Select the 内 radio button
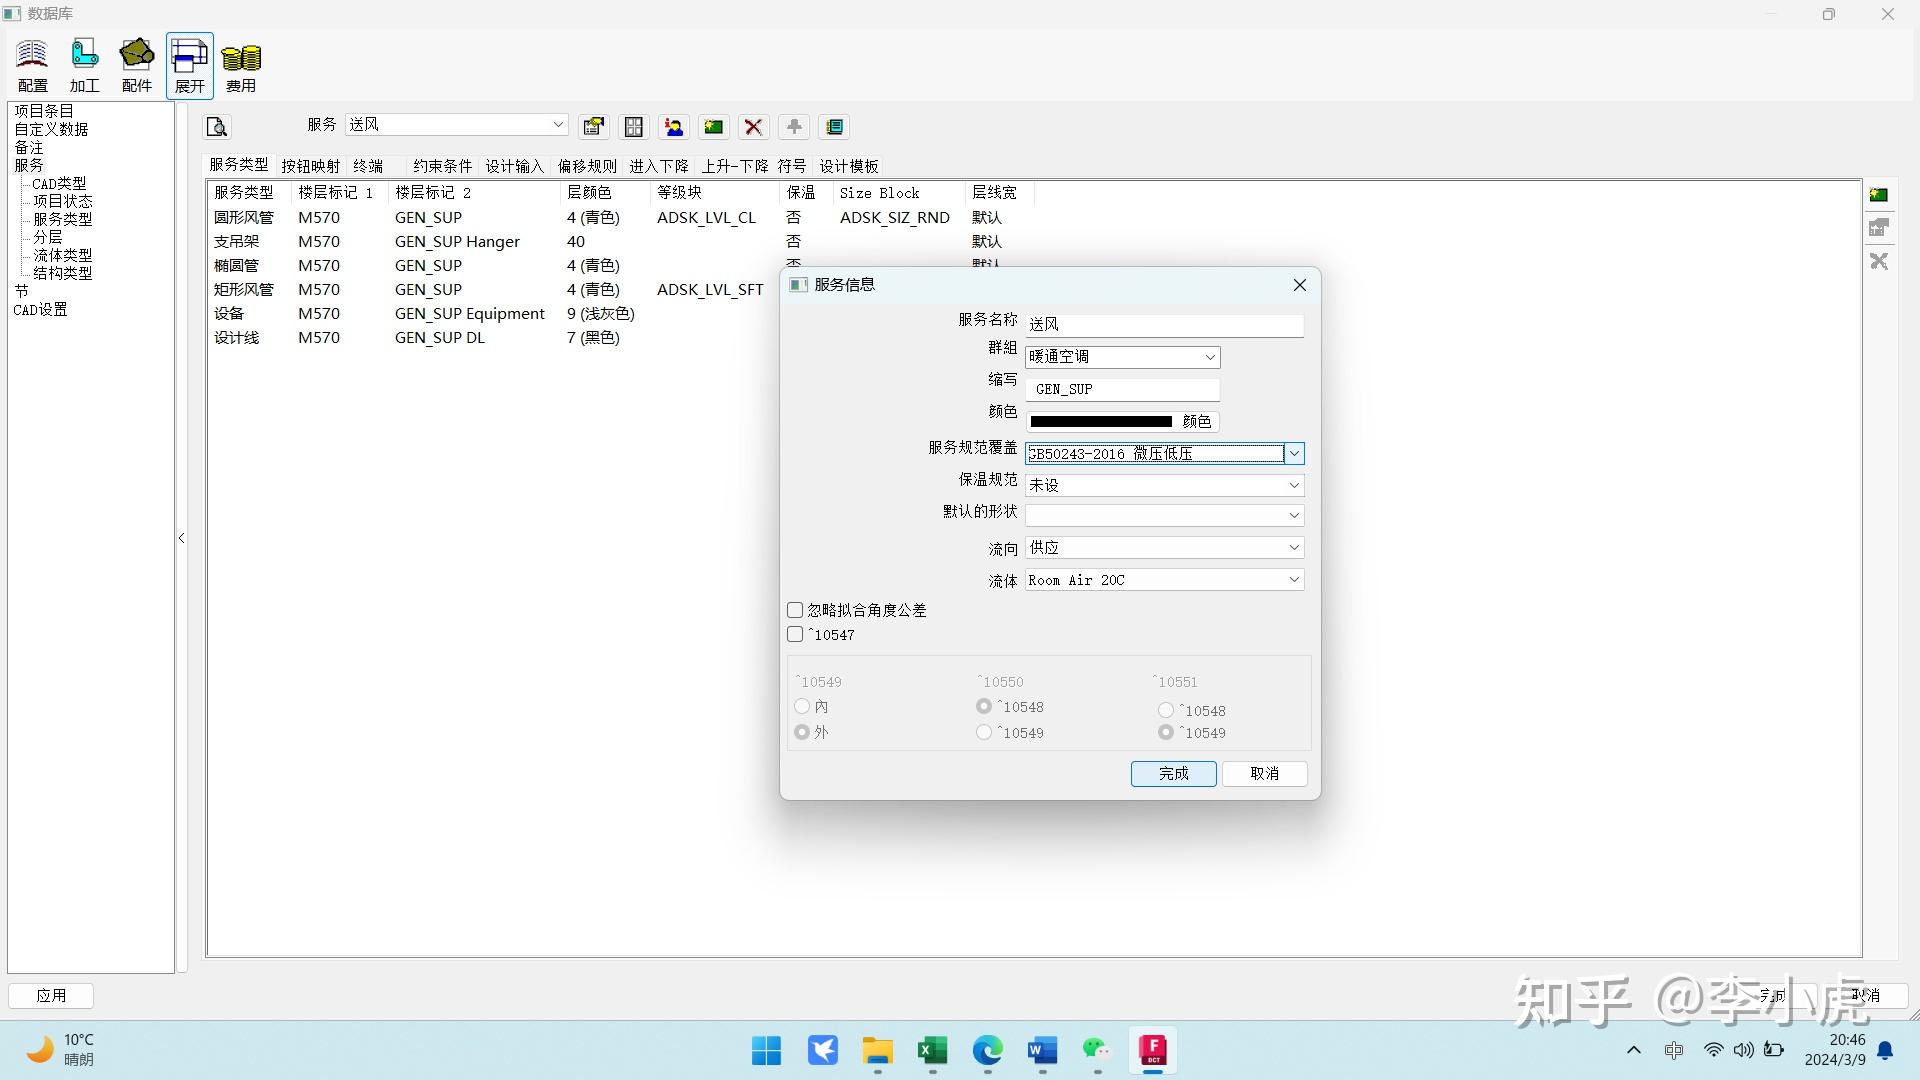This screenshot has height=1080, width=1920. [x=802, y=706]
